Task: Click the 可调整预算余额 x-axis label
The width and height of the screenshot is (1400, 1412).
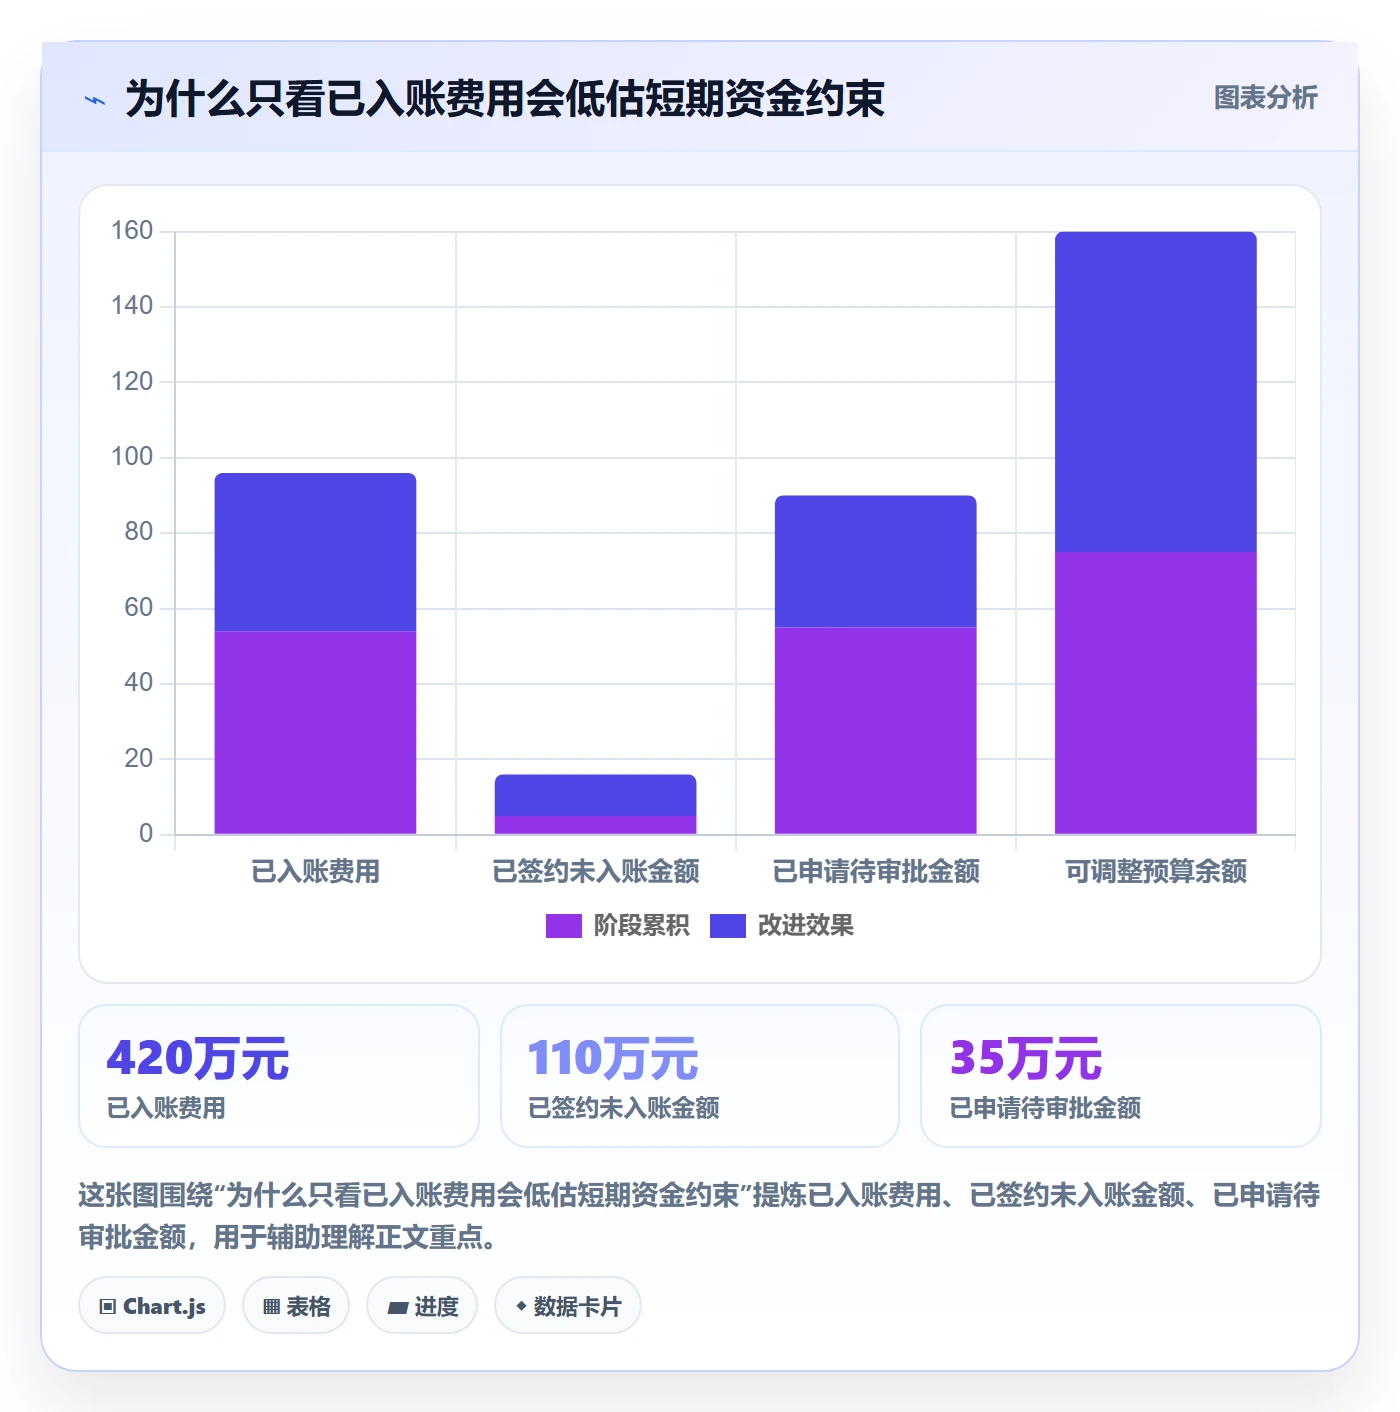Action: click(x=1155, y=872)
